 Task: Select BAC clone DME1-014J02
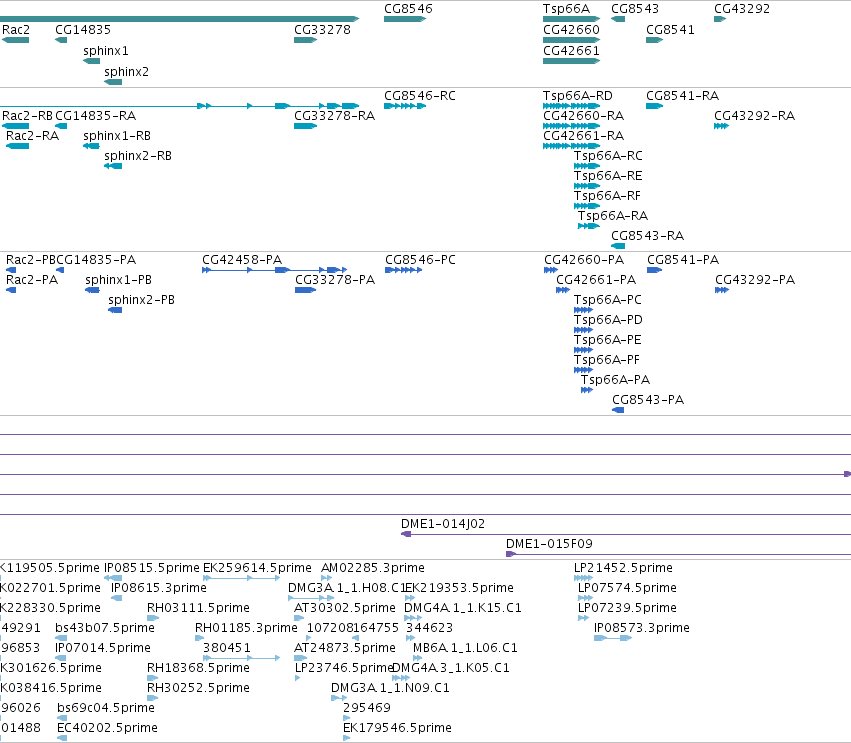click(x=443, y=525)
